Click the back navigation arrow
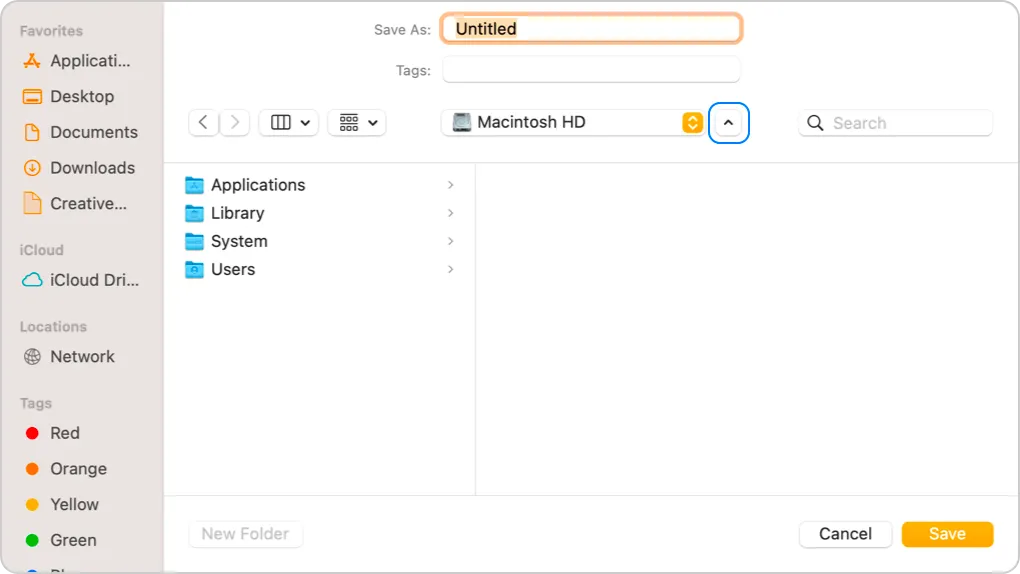This screenshot has width=1020, height=574. (203, 122)
